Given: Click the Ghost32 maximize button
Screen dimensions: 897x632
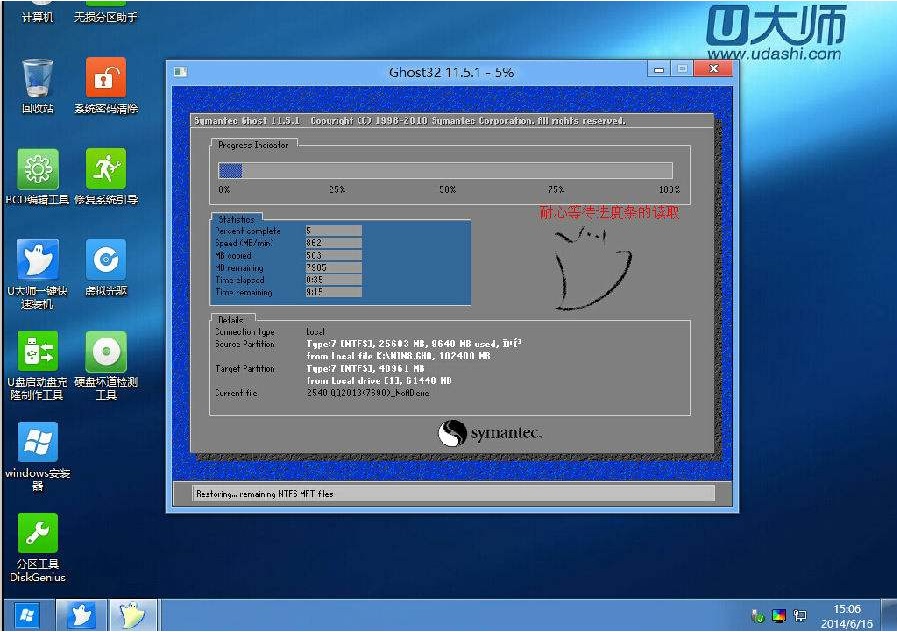Looking at the screenshot, I should [682, 69].
